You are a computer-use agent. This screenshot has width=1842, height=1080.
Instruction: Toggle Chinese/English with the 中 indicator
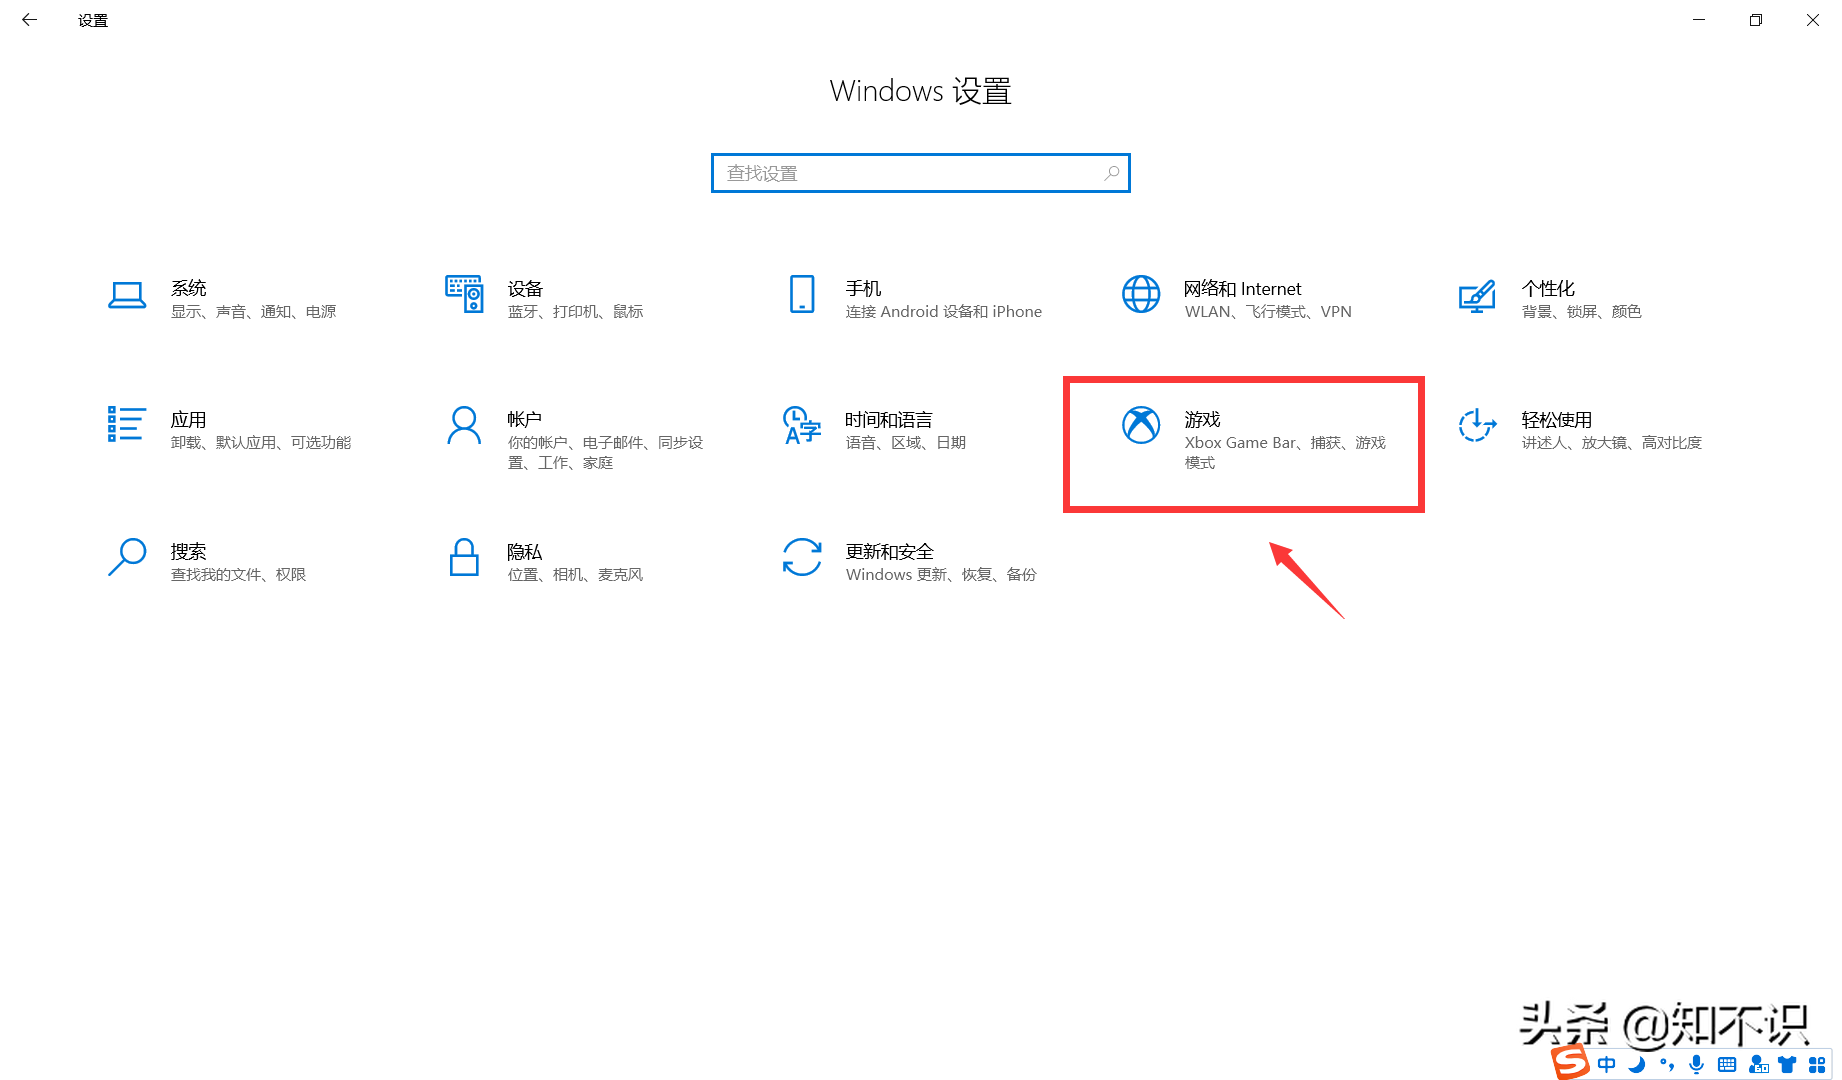(x=1607, y=1063)
